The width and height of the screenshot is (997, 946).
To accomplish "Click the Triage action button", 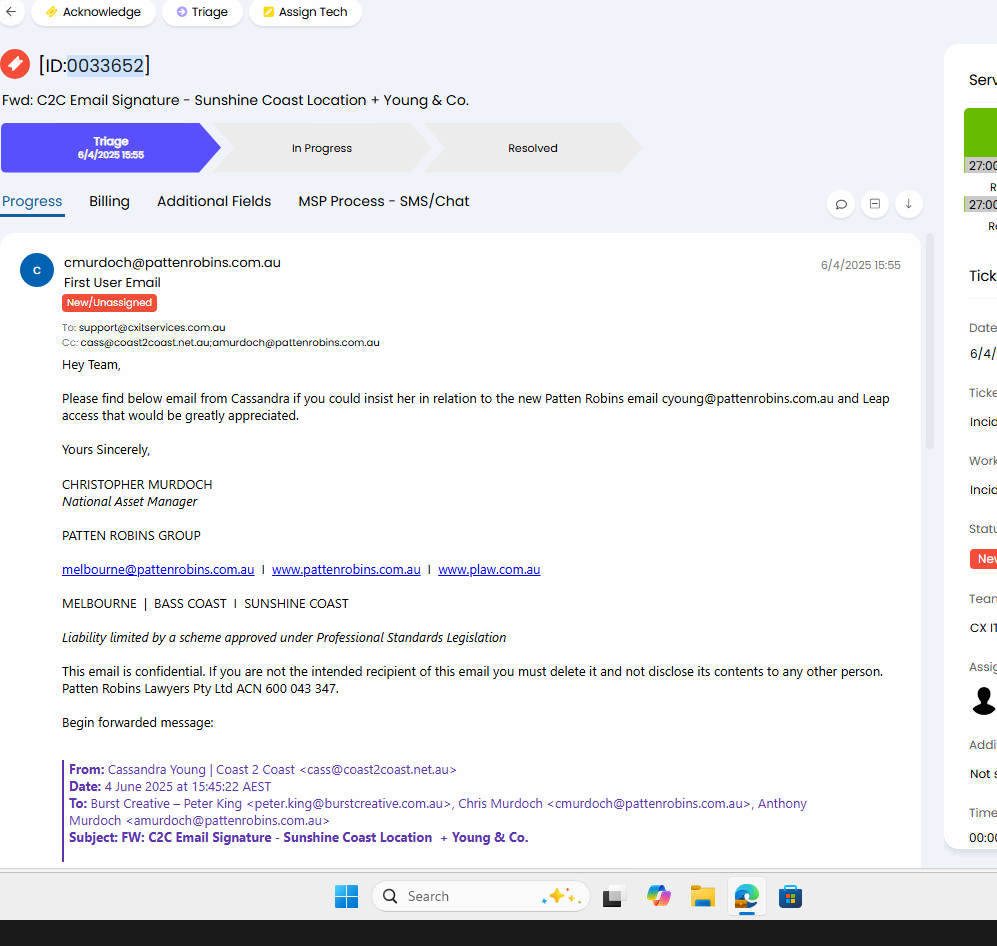I will [202, 12].
